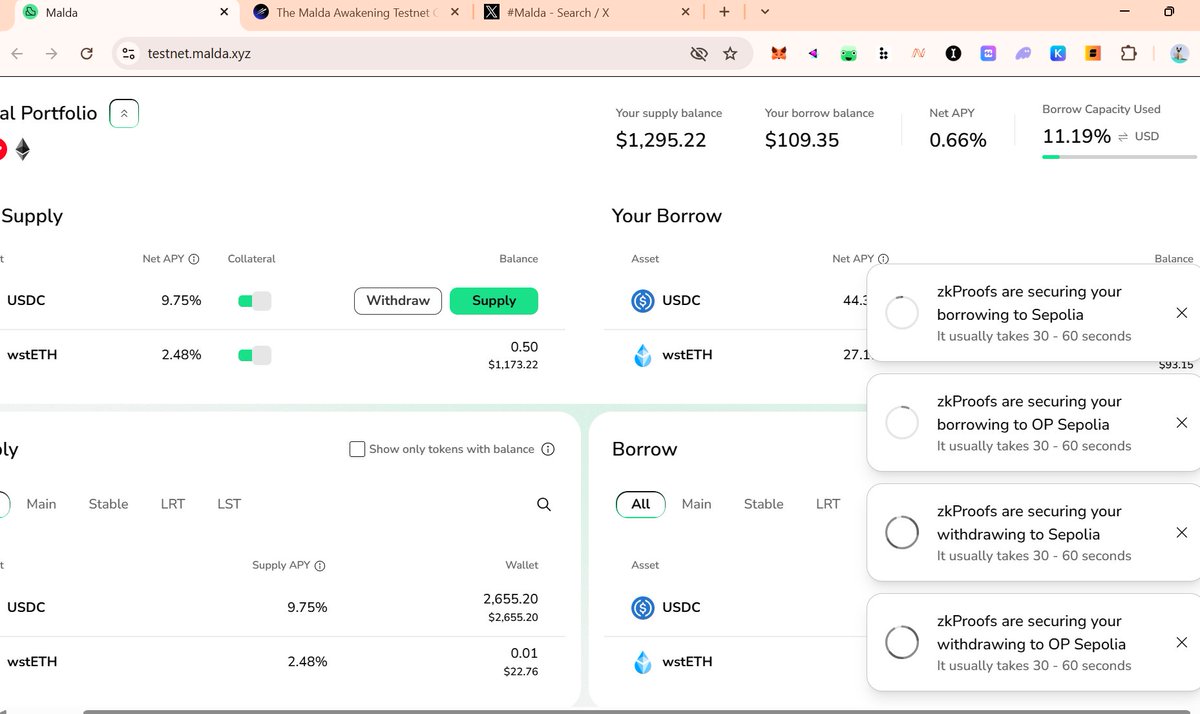
Task: Open the green frog extension
Action: pos(848,54)
